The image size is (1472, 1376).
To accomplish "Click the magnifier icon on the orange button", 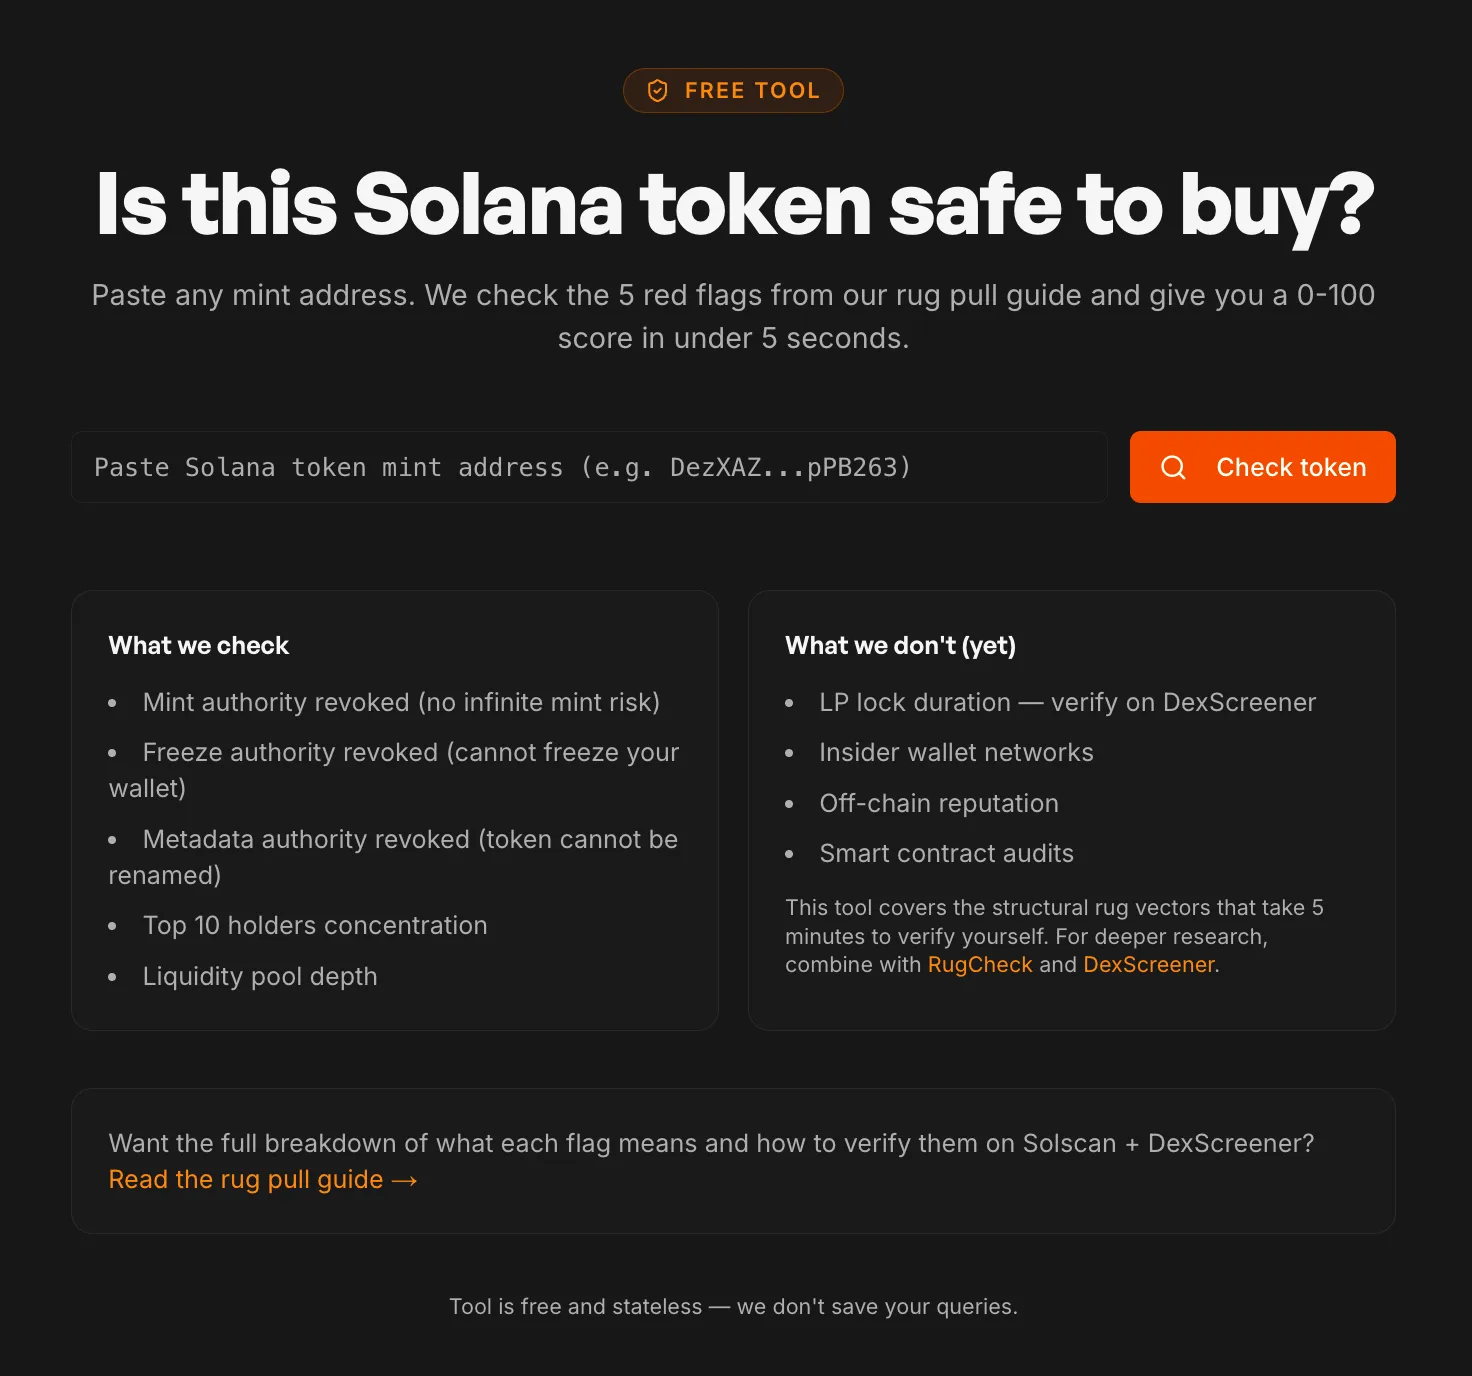I will [x=1173, y=467].
